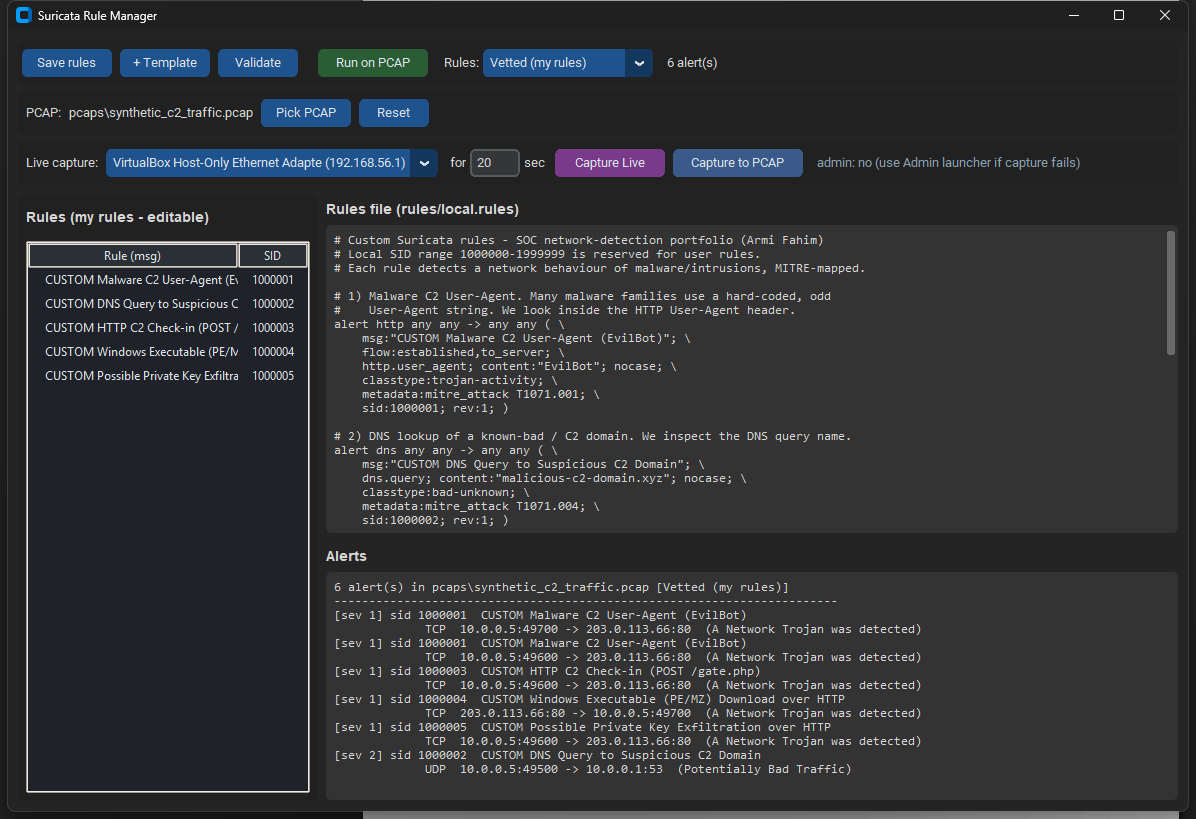Place cursor on 'sid:1000001; rev:1; )' line
The width and height of the screenshot is (1196, 819).
click(x=435, y=409)
